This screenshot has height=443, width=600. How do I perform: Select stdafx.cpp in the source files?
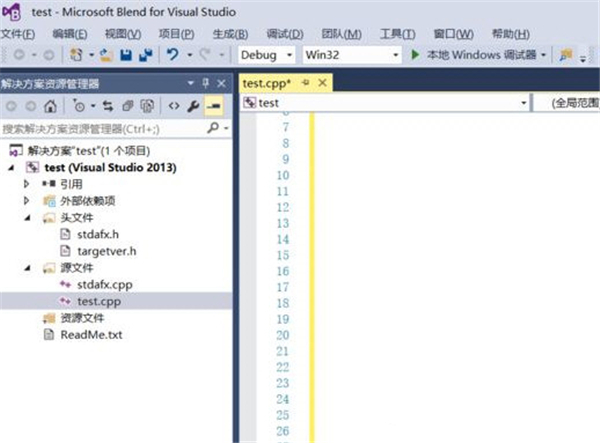[x=103, y=284]
